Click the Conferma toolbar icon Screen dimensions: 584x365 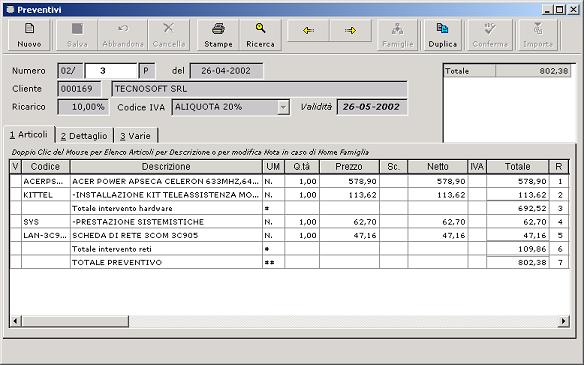490,35
